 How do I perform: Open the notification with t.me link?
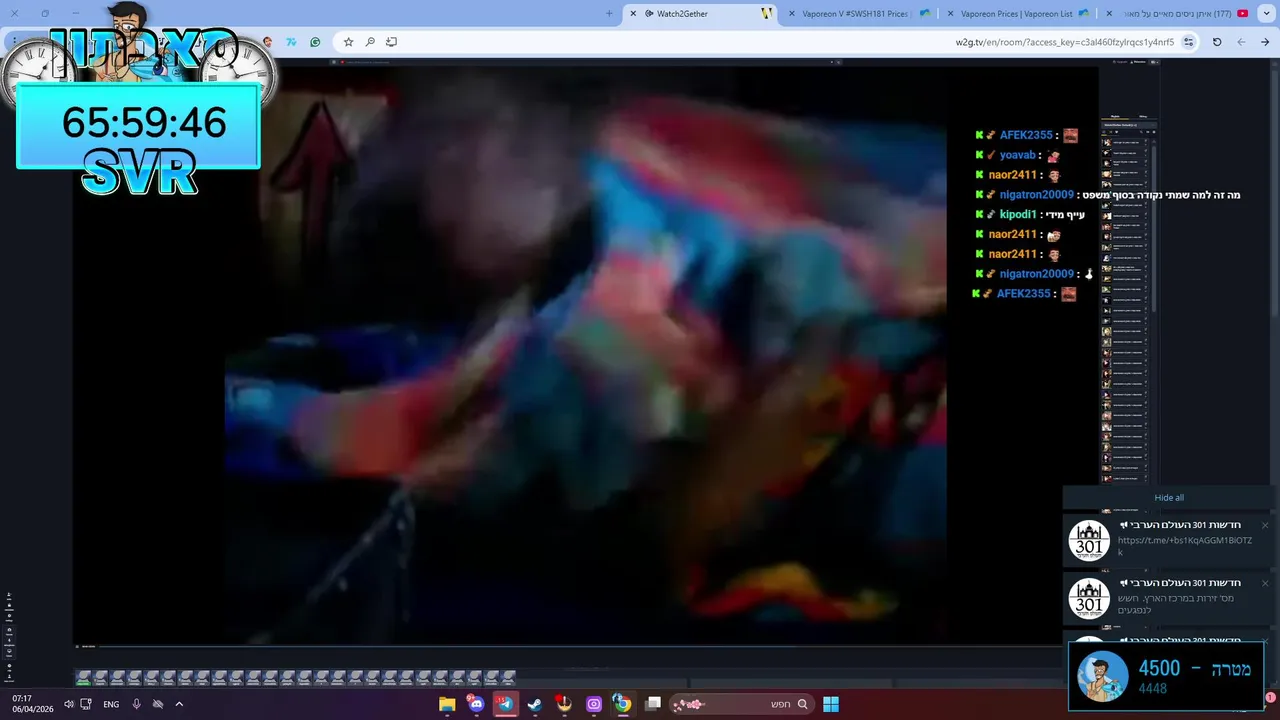pyautogui.click(x=1171, y=541)
